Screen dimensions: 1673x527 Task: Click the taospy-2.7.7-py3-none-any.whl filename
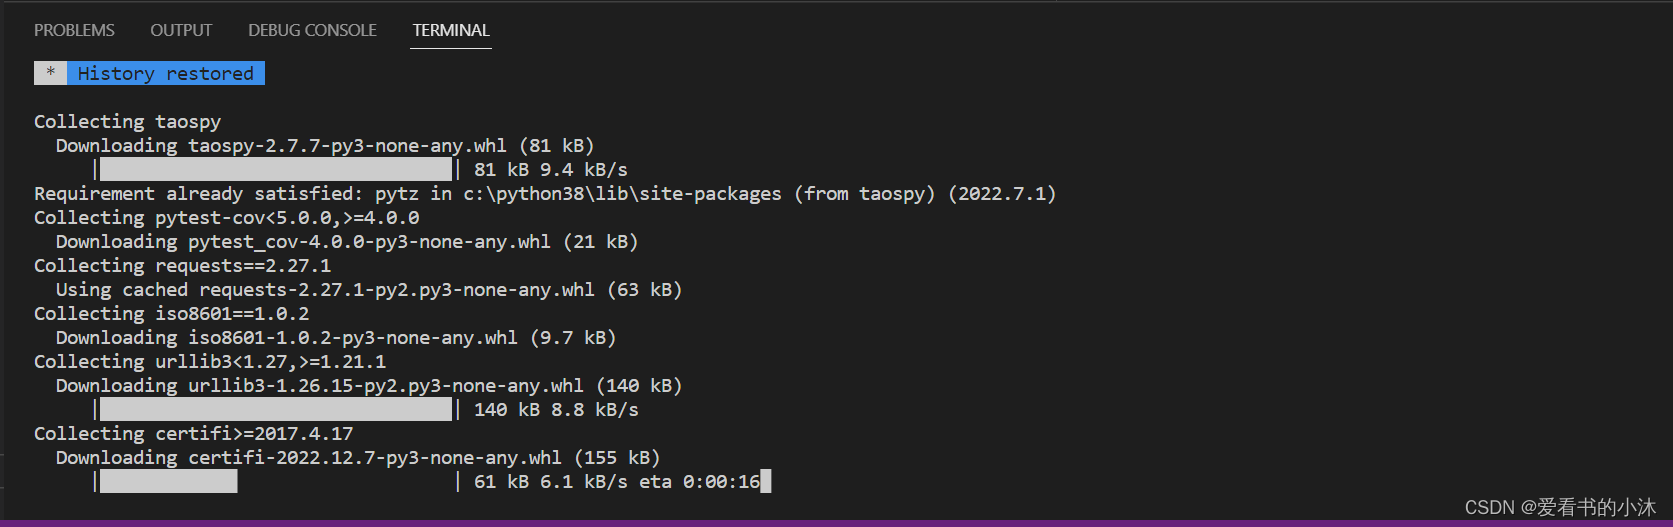[347, 145]
